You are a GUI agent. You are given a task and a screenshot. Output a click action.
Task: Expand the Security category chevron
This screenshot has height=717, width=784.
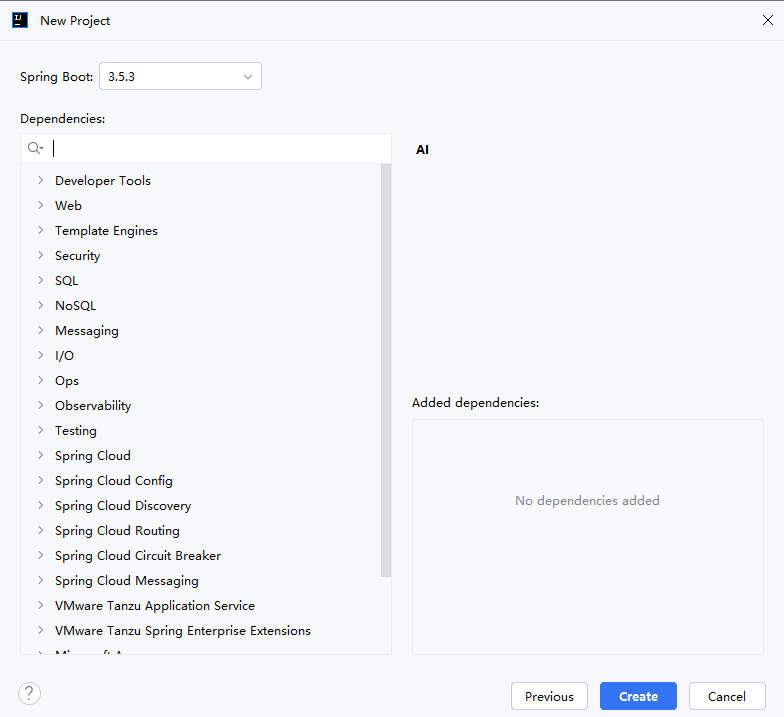coord(40,255)
